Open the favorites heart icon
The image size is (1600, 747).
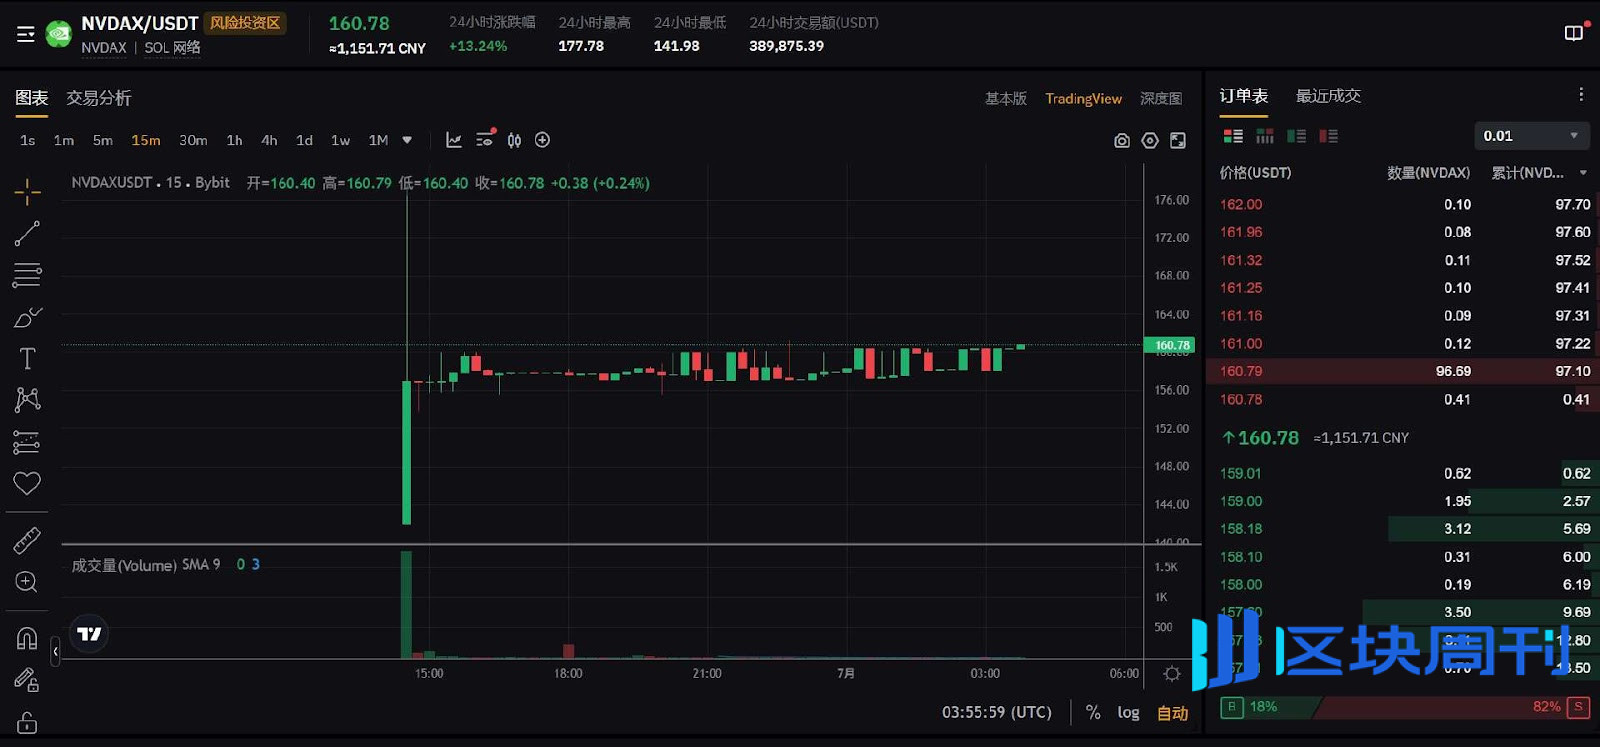click(27, 484)
